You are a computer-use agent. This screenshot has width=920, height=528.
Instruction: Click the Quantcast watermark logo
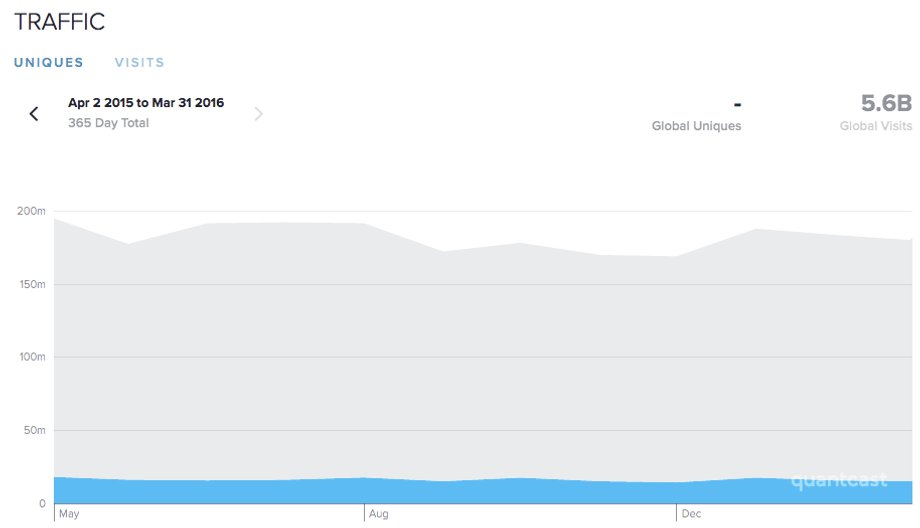click(x=839, y=480)
